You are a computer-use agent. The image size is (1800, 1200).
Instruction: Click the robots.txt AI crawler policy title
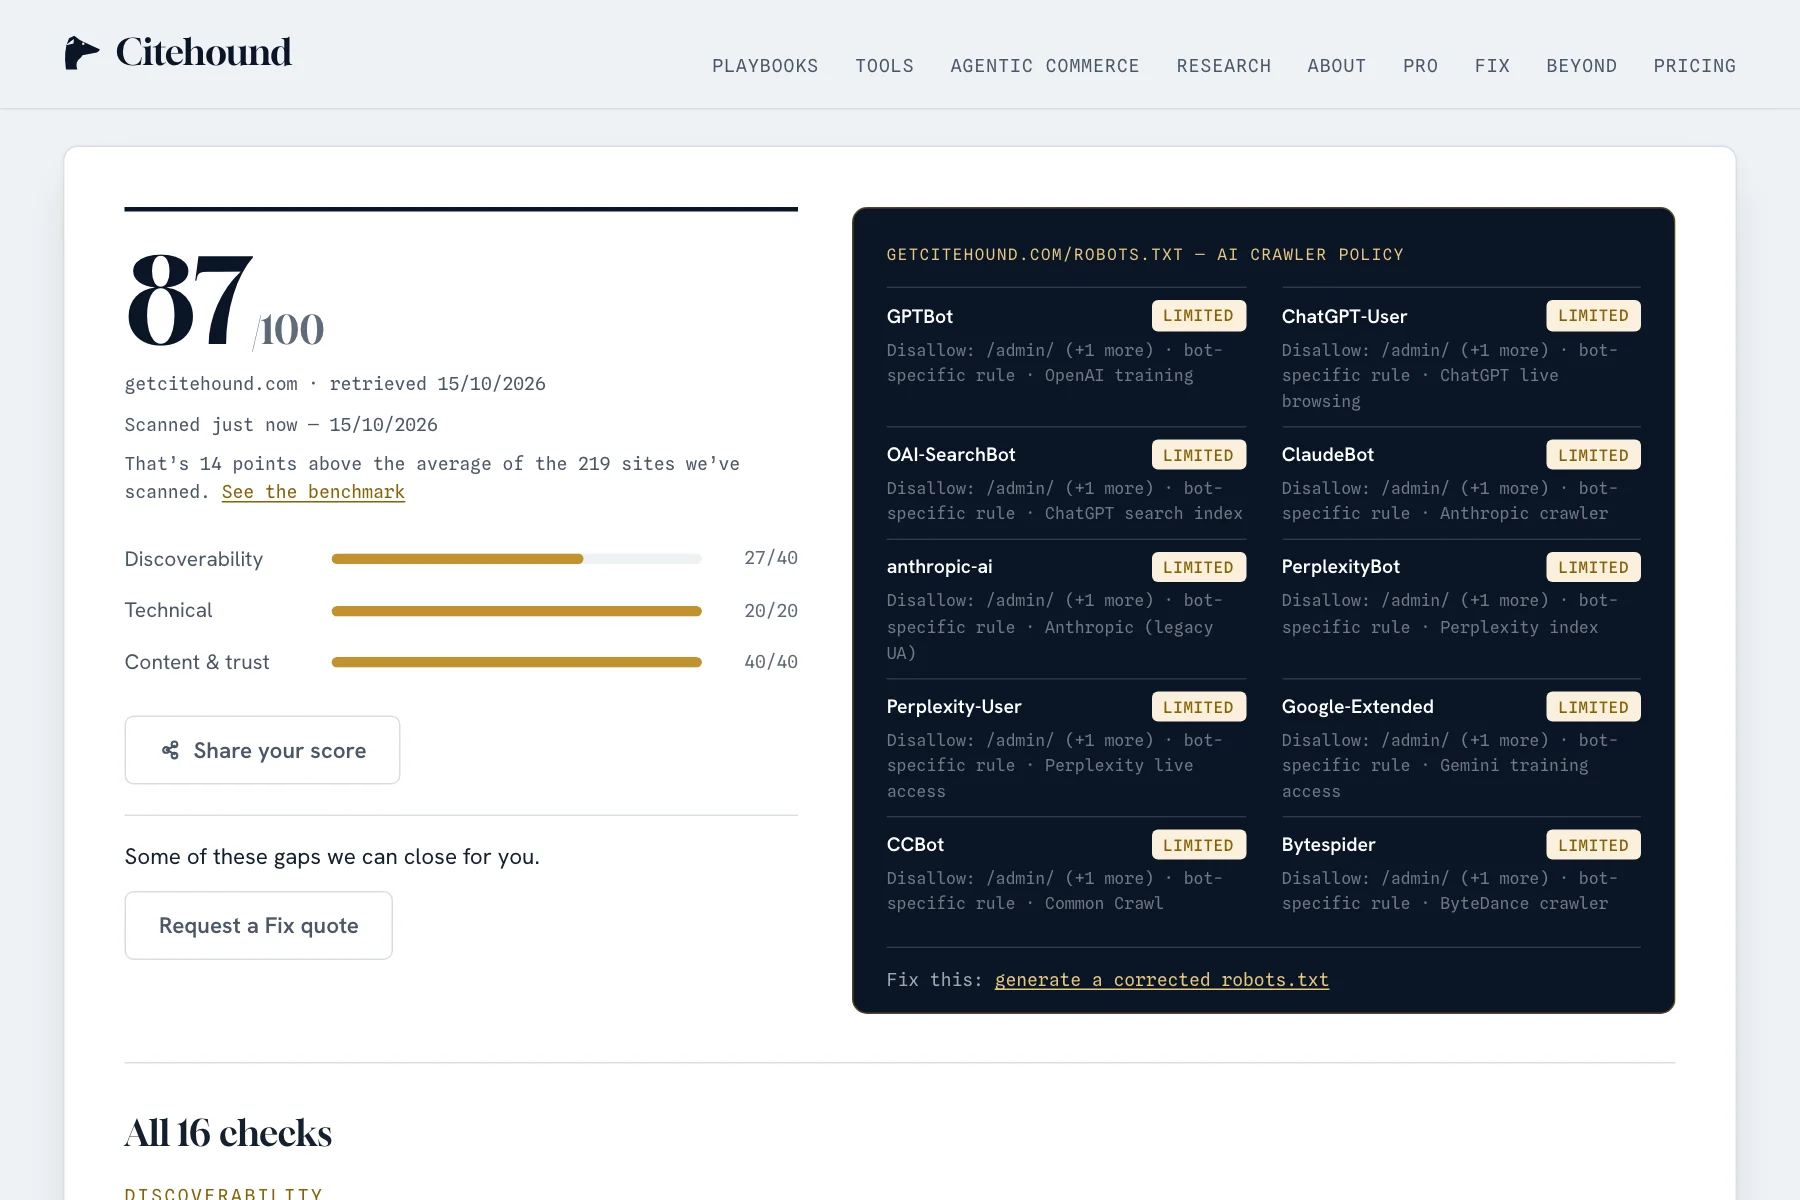tap(1145, 255)
